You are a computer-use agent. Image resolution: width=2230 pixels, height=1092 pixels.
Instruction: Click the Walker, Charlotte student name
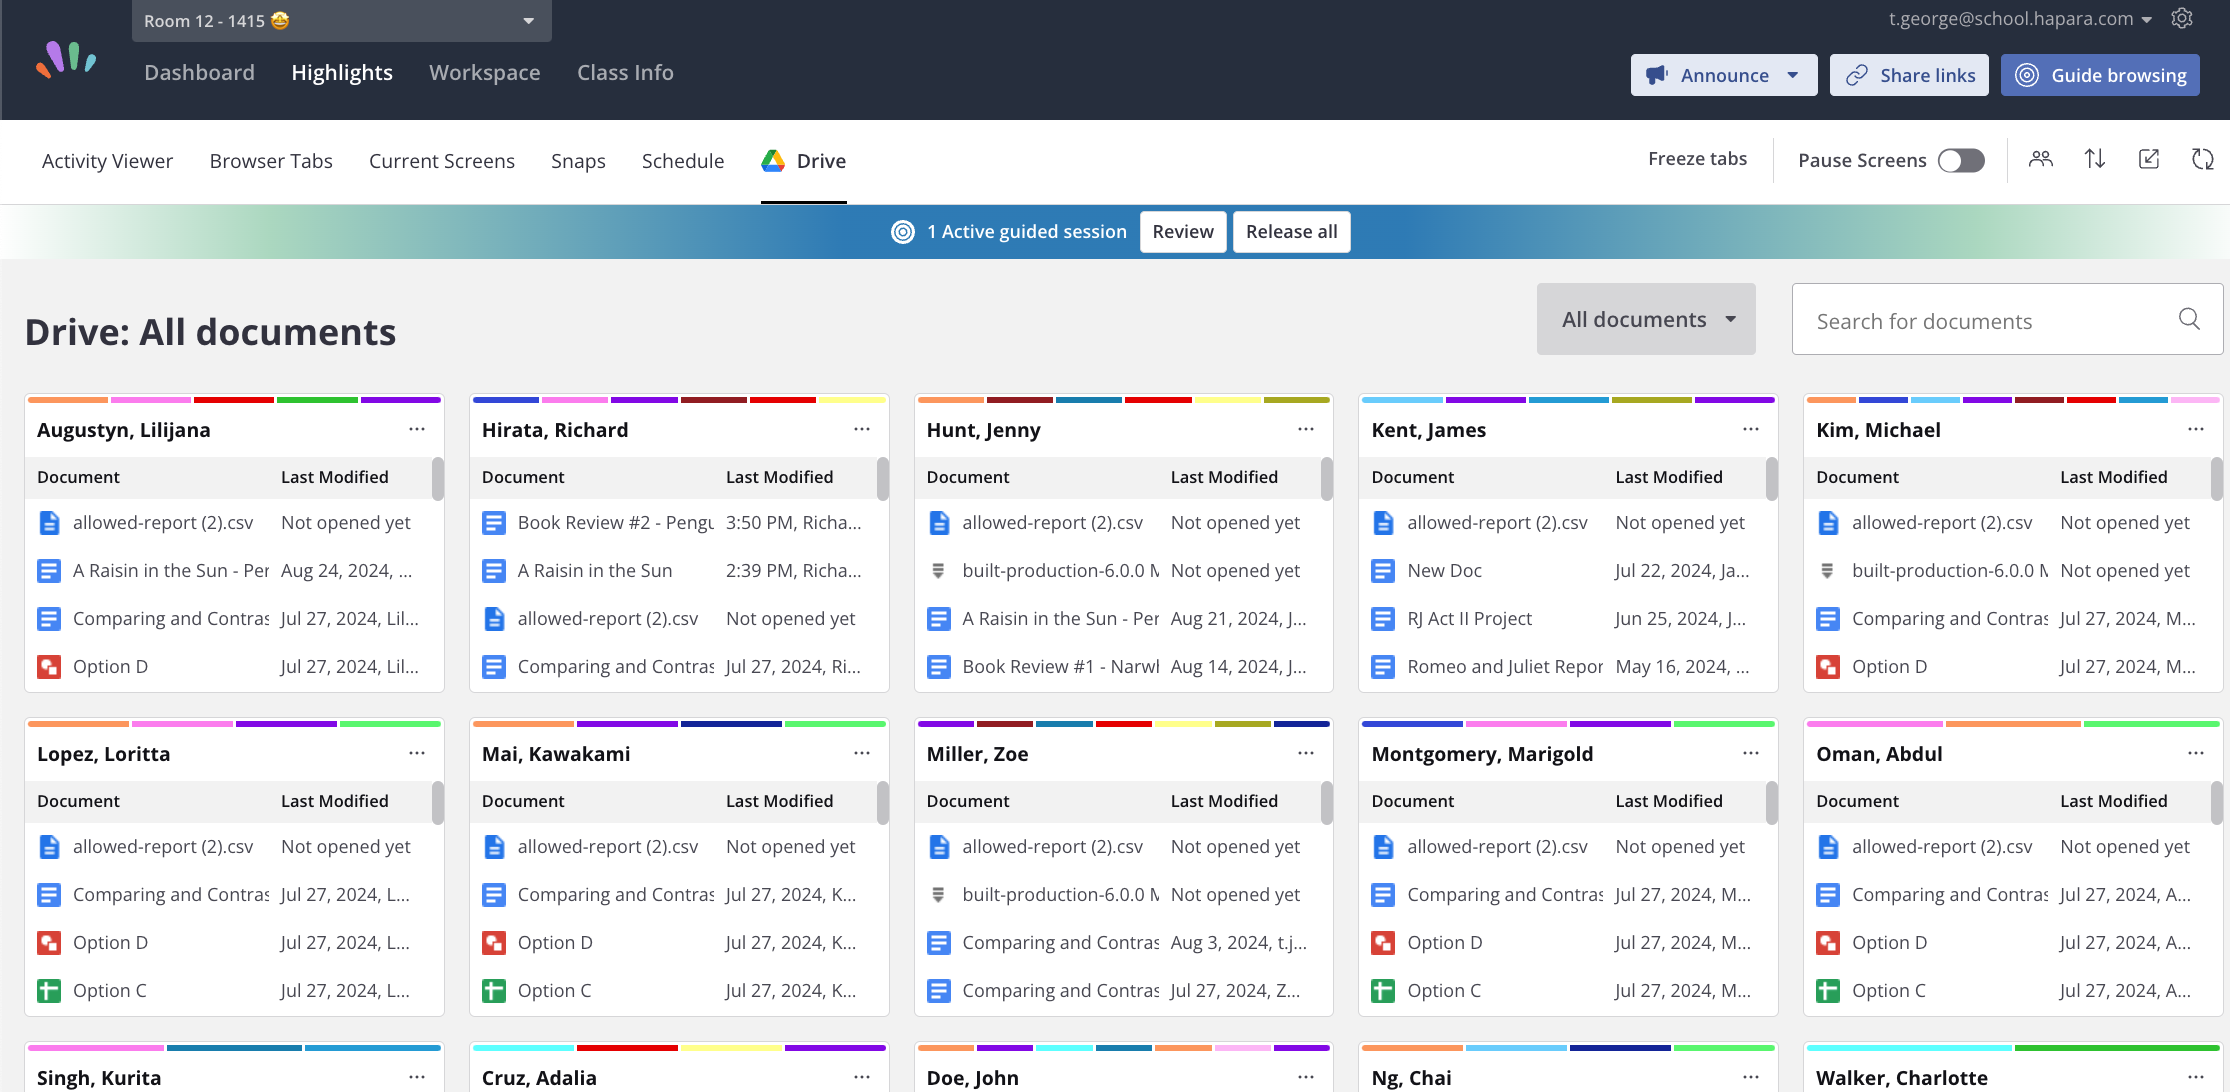[1902, 1078]
